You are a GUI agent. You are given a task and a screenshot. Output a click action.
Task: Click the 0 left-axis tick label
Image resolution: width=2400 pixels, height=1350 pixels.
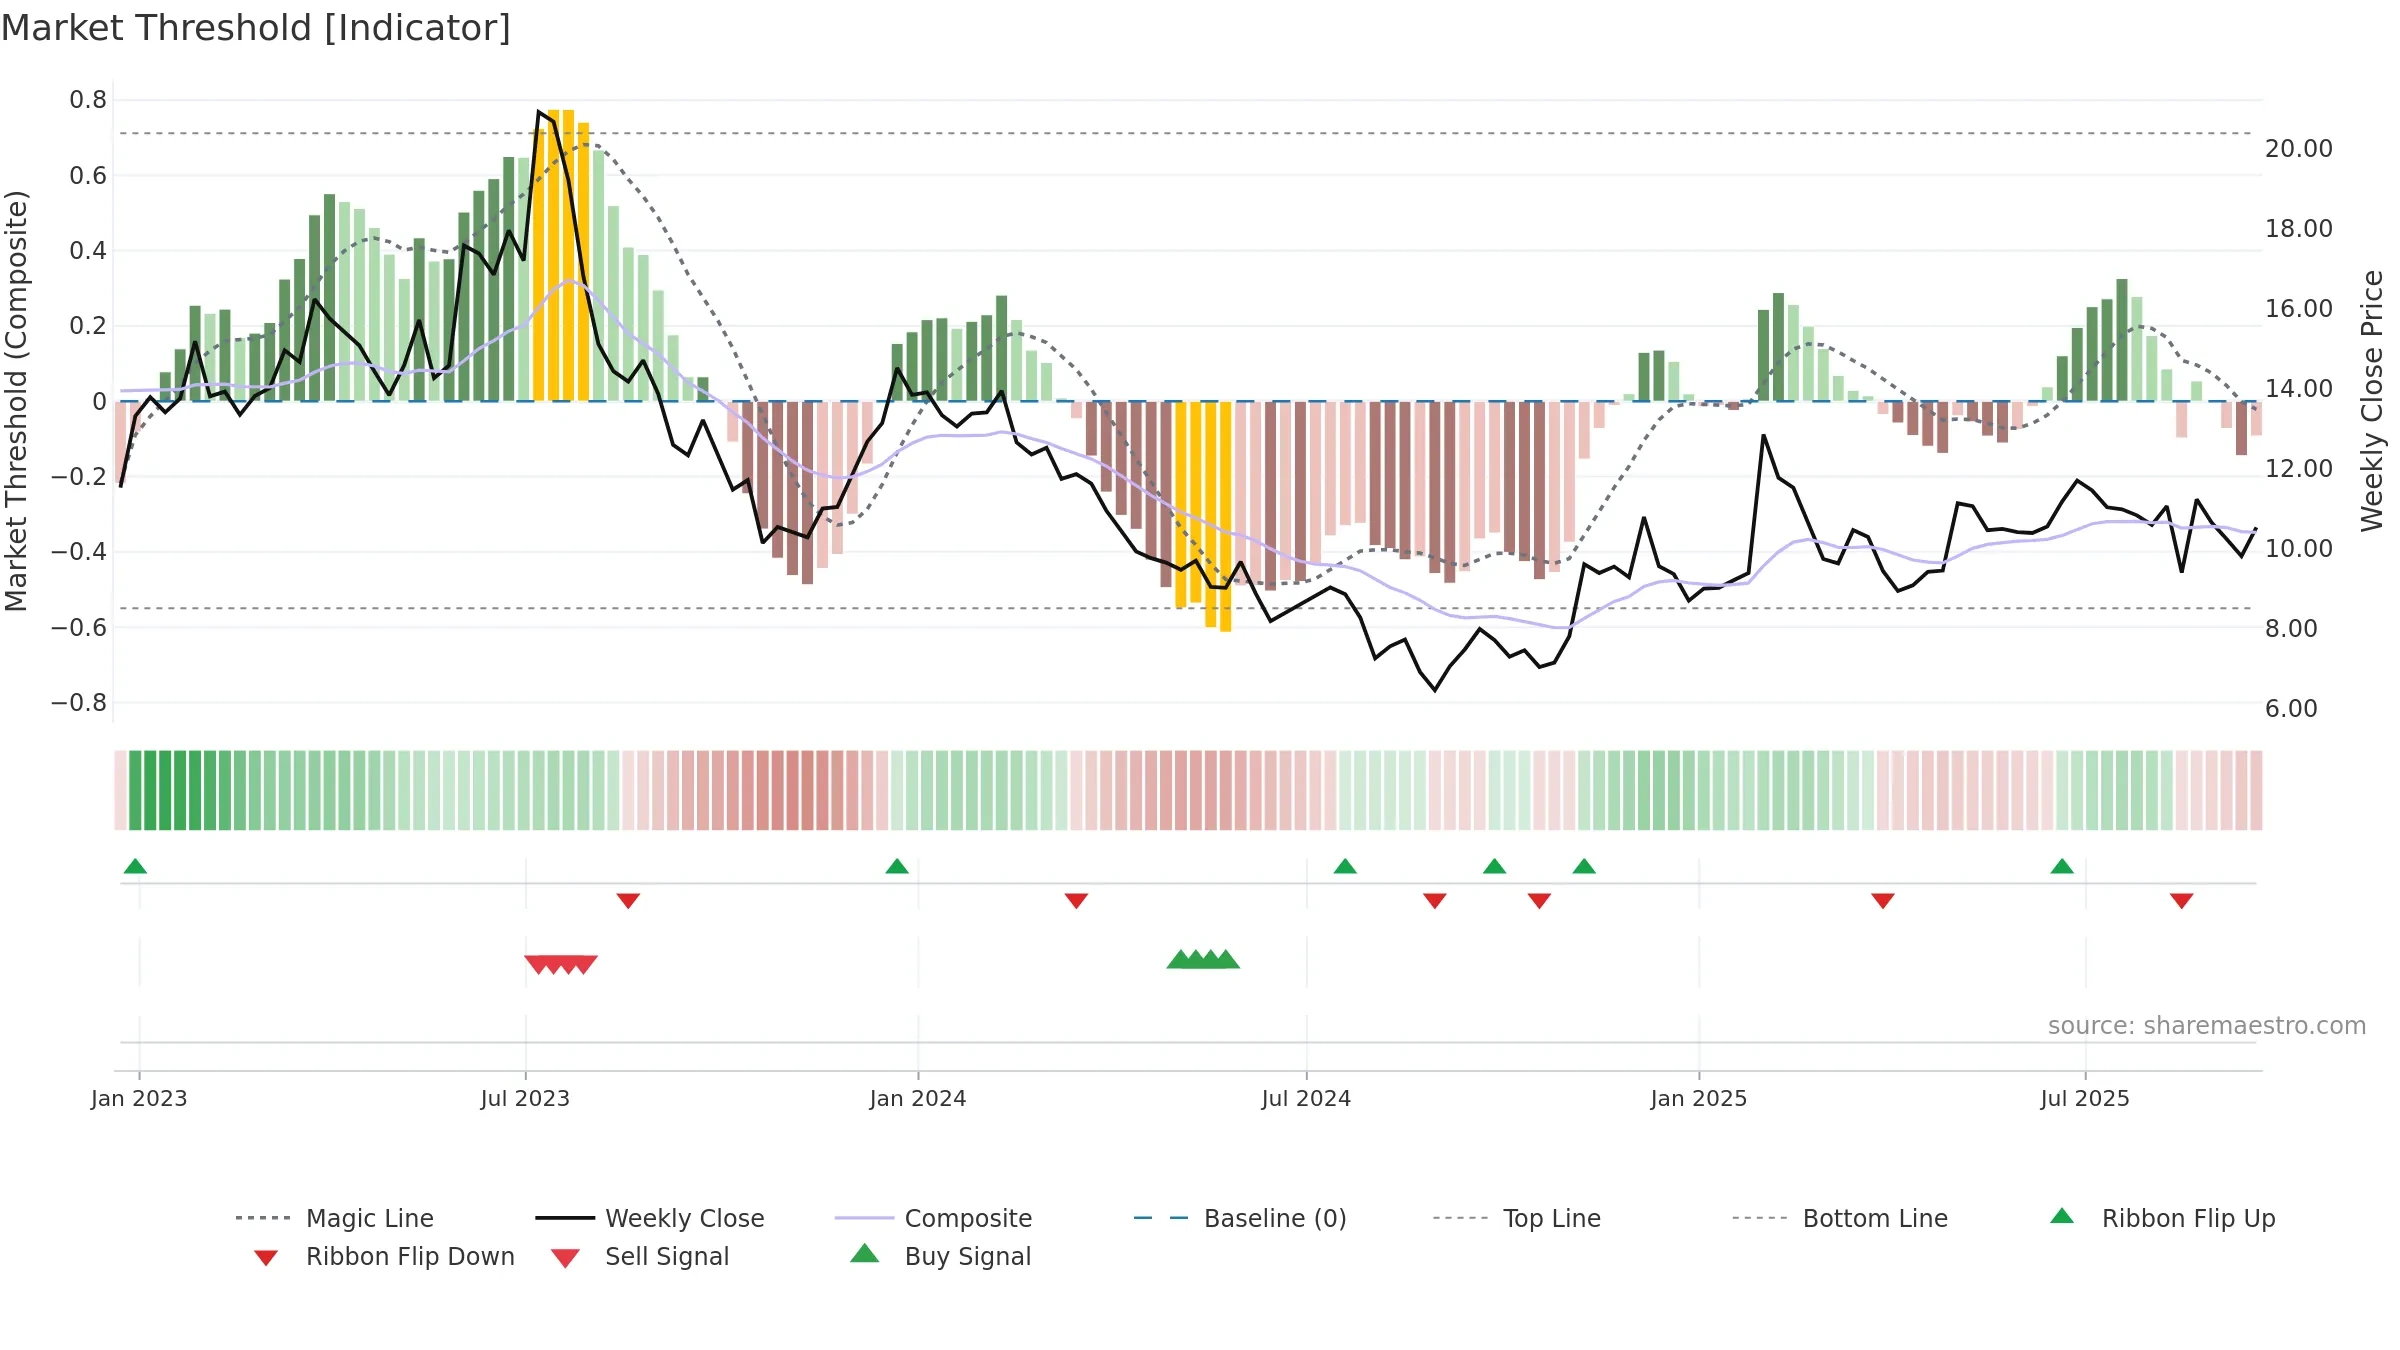(x=99, y=401)
